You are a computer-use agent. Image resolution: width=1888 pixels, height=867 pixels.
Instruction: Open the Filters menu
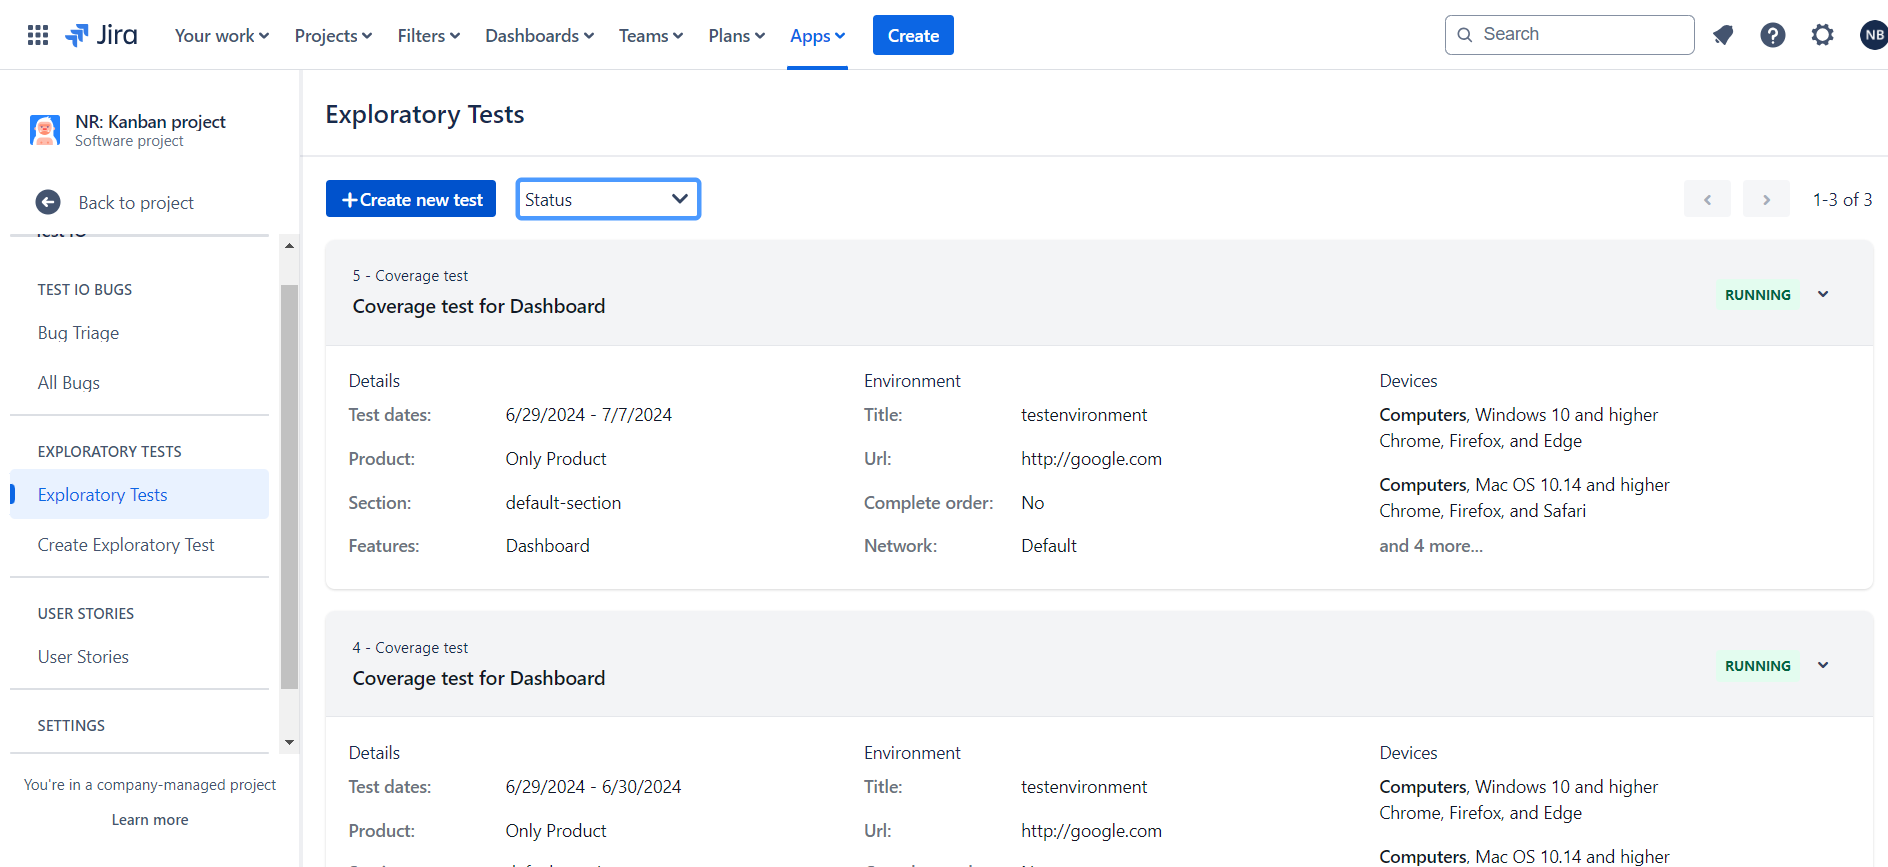pos(429,35)
